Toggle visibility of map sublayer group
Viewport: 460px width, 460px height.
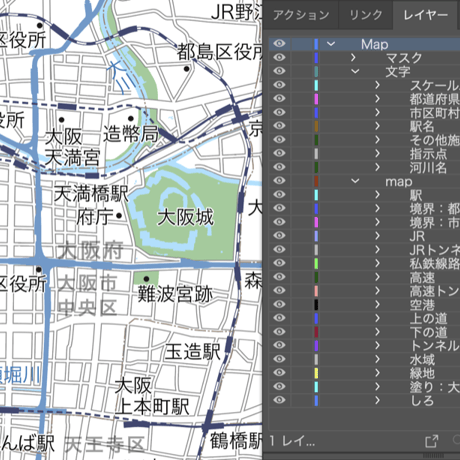[279, 180]
